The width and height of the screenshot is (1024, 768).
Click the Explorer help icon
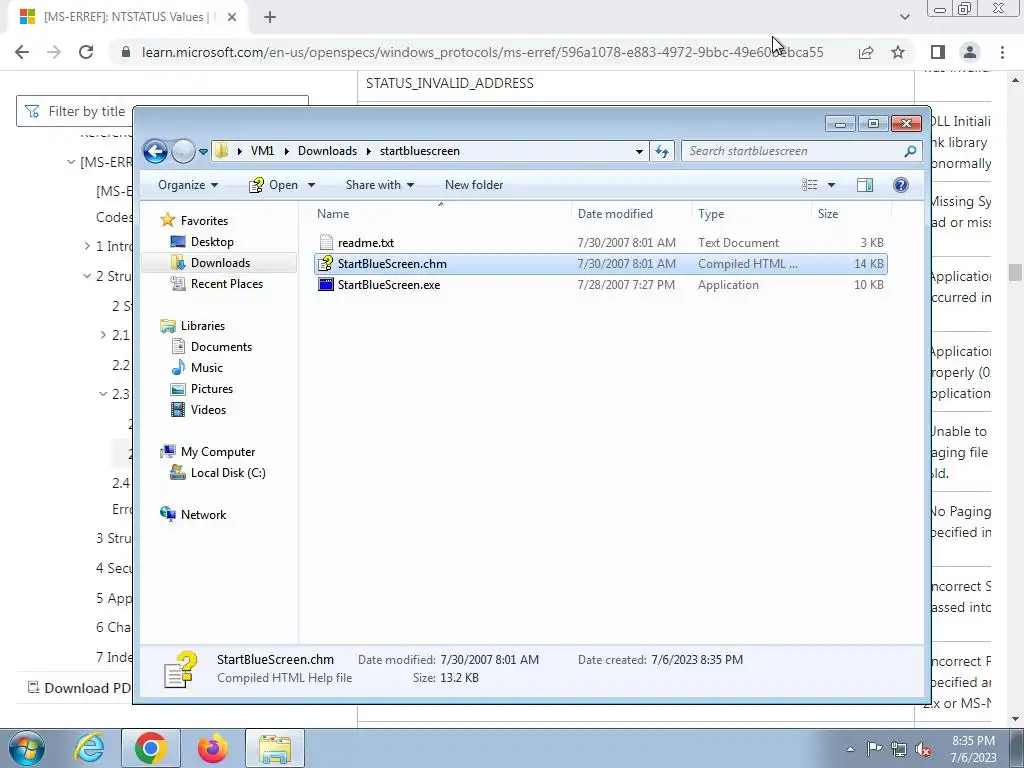pyautogui.click(x=901, y=185)
